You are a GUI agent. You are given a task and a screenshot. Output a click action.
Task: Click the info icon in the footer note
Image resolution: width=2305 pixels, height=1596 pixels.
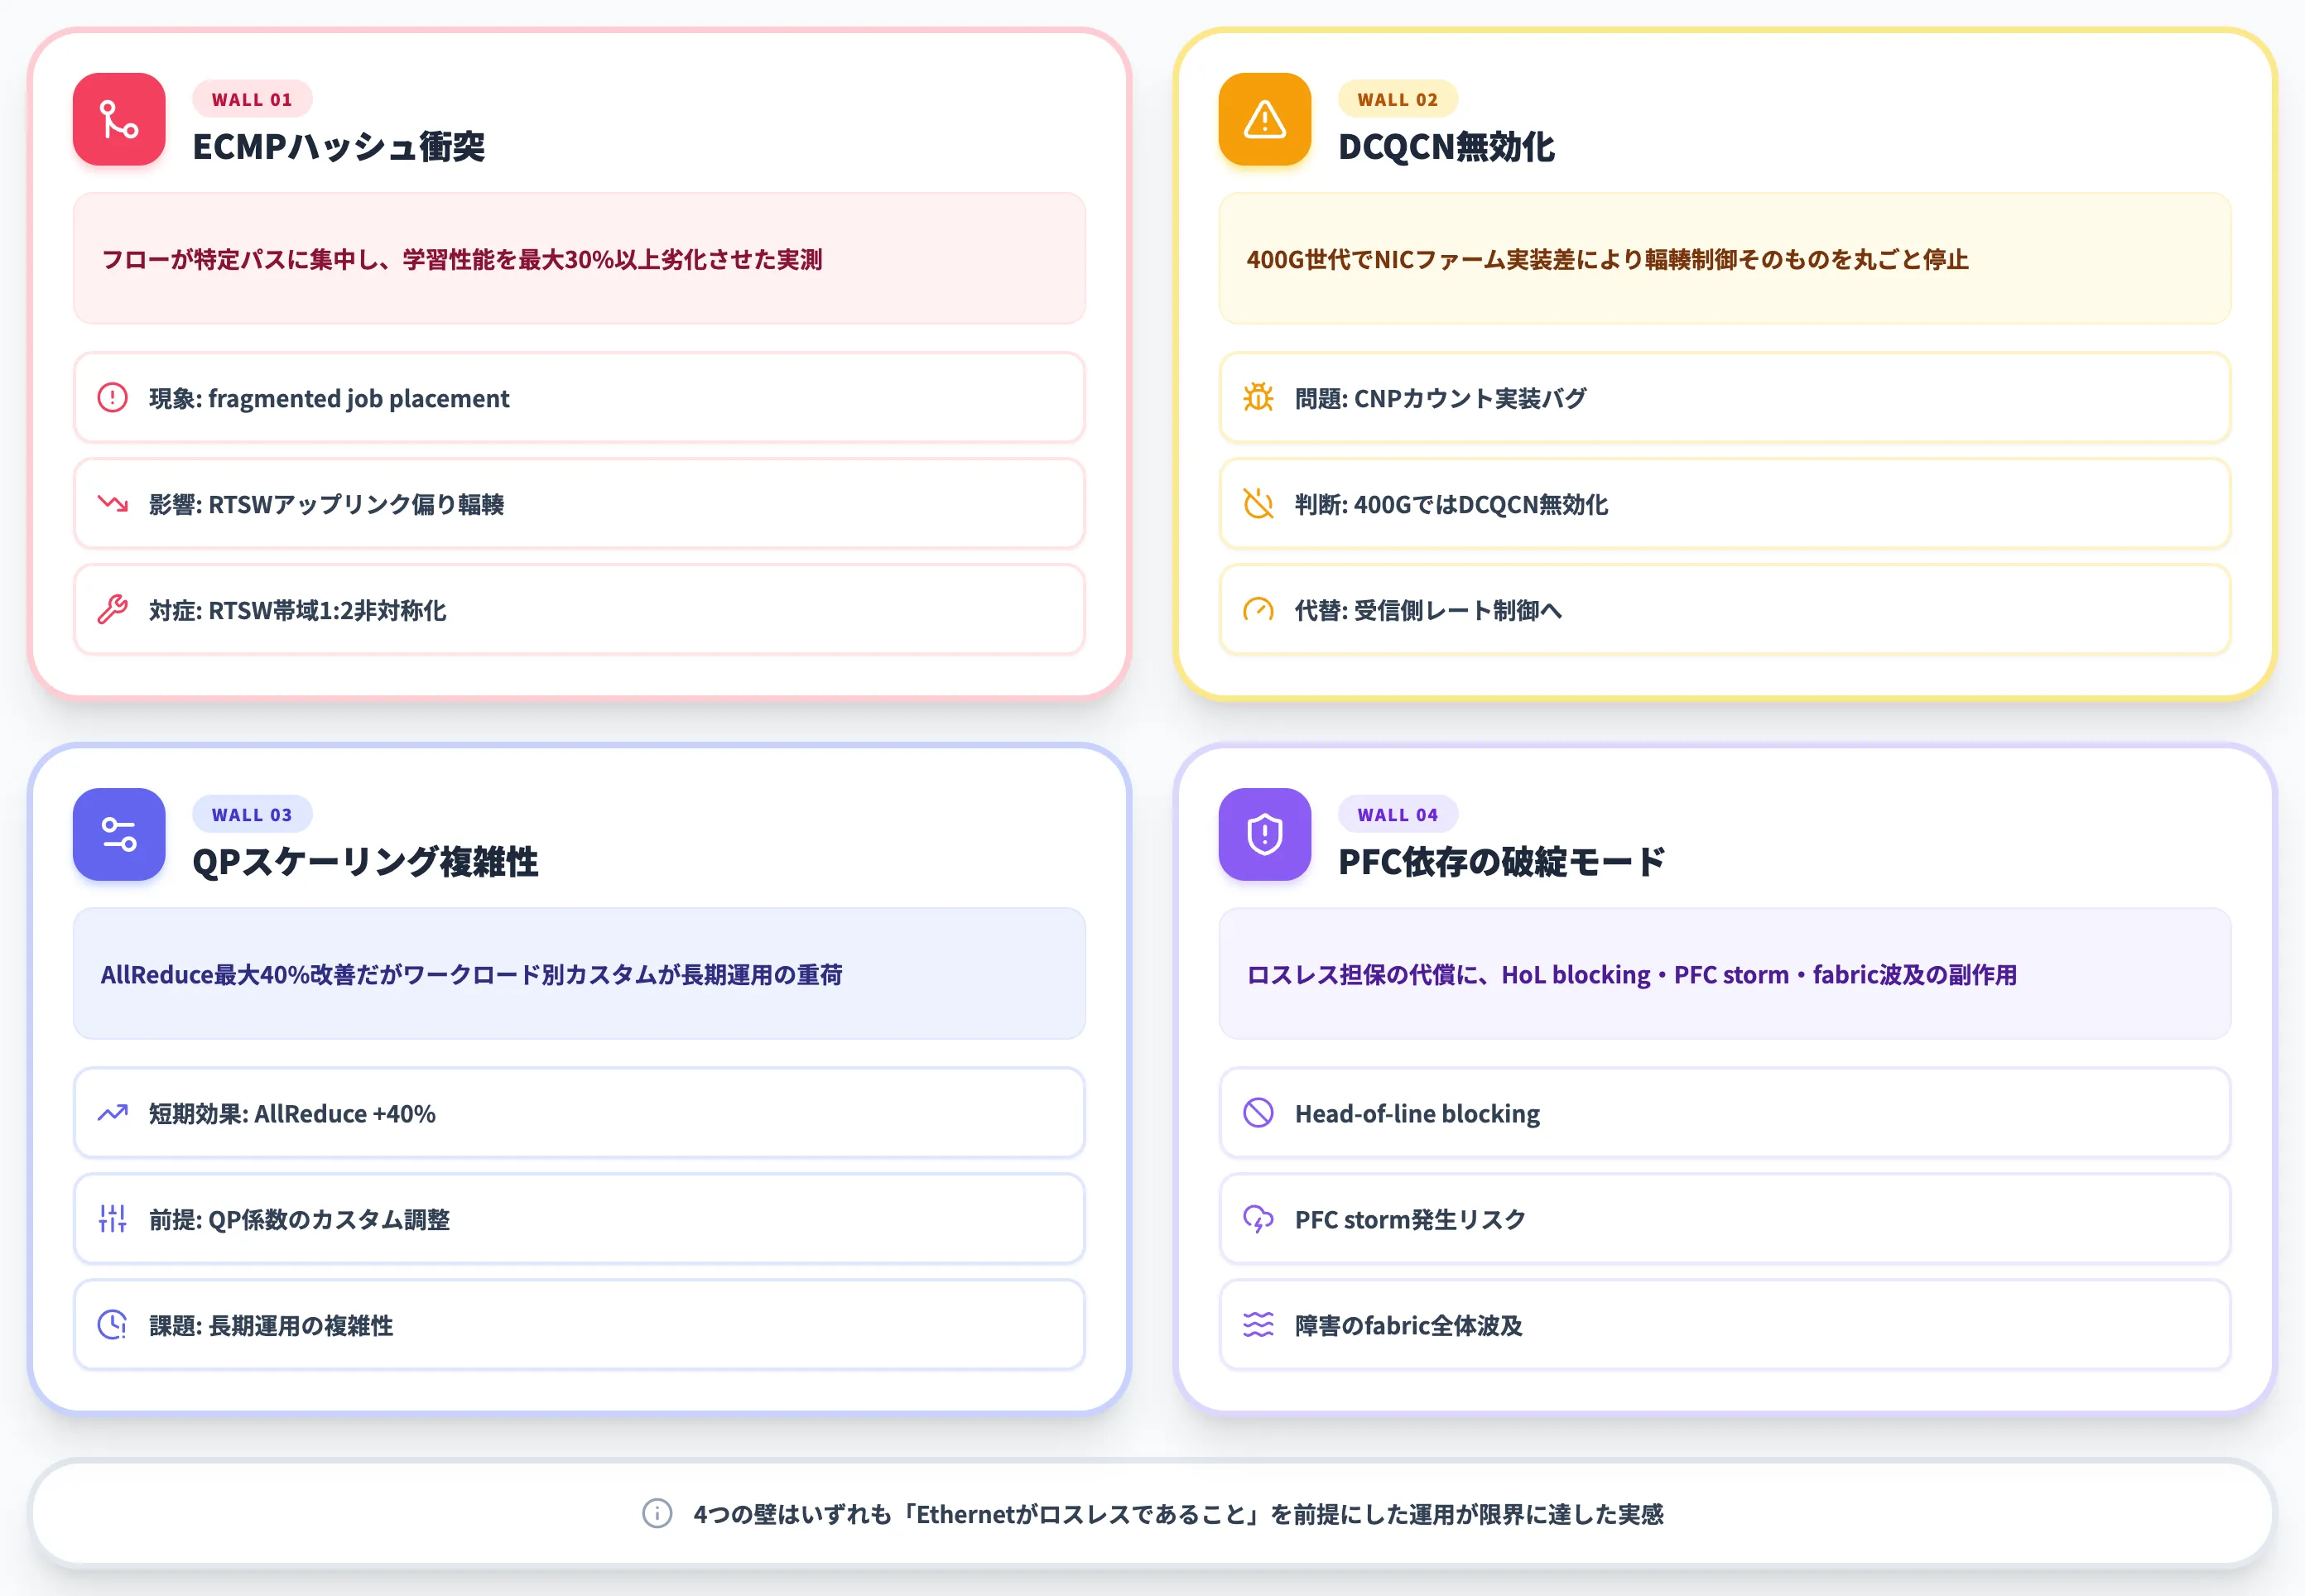pos(657,1514)
